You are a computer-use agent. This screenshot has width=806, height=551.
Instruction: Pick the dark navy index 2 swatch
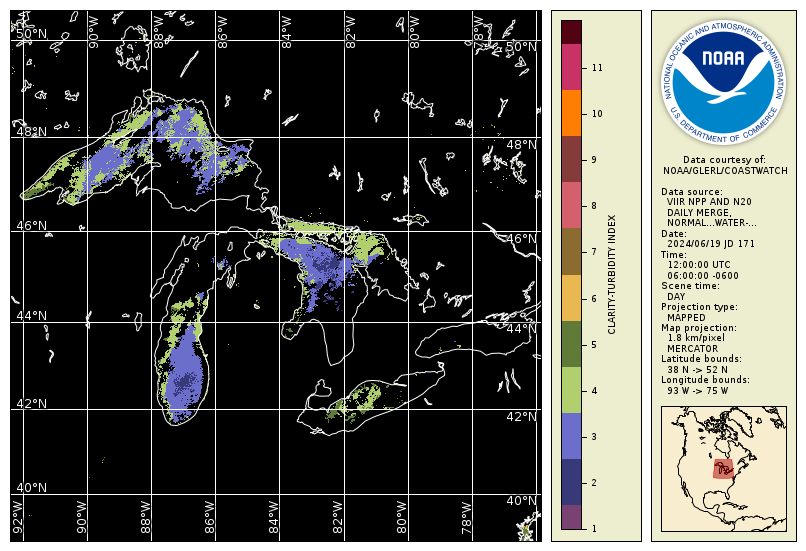pyautogui.click(x=571, y=482)
